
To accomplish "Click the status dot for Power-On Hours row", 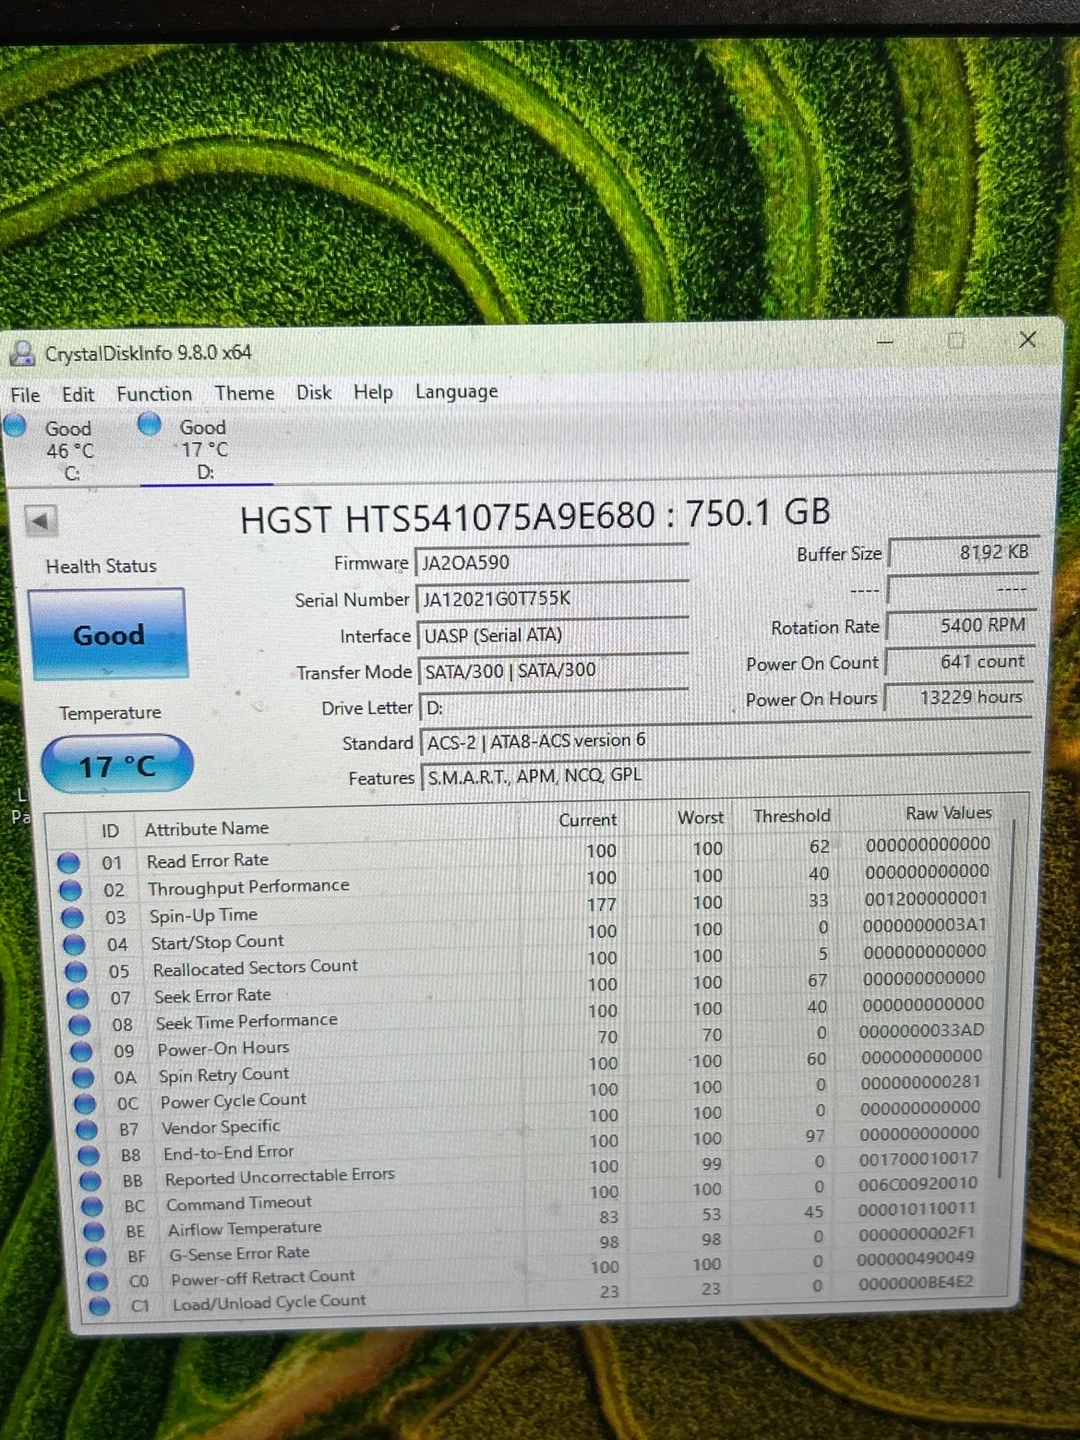I will 81,1051.
